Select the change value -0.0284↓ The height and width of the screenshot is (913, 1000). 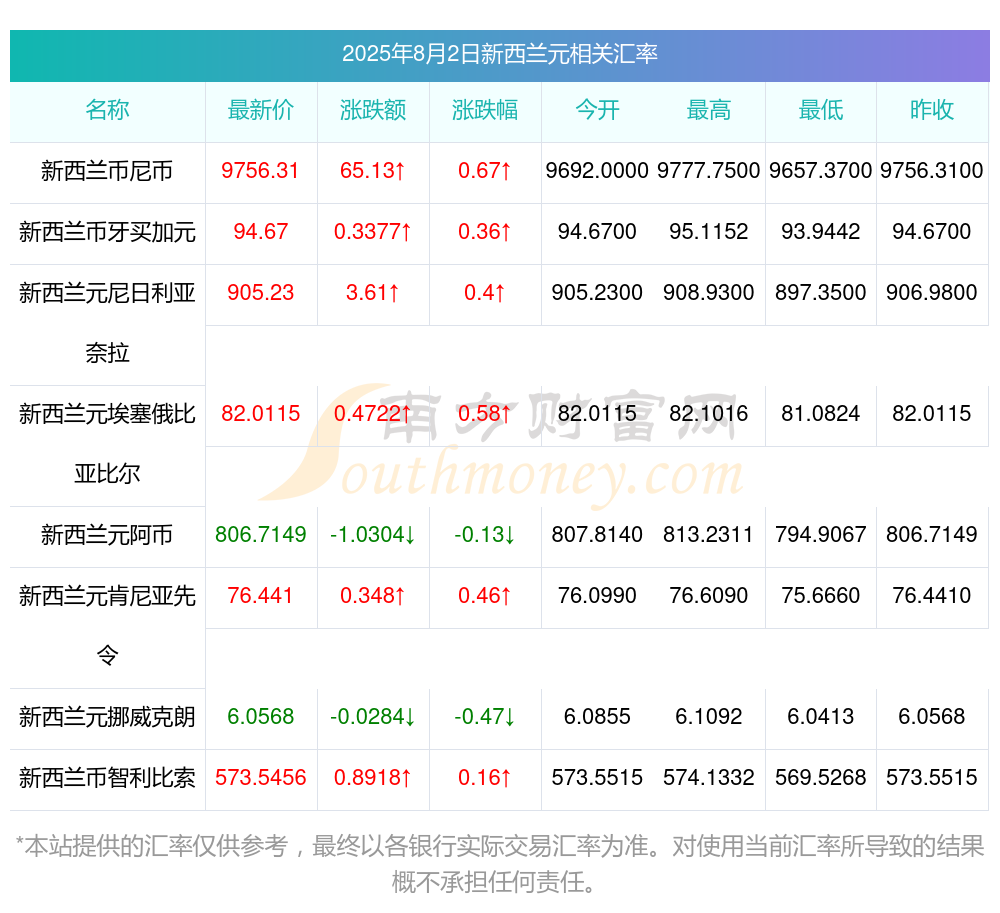pyautogui.click(x=372, y=717)
